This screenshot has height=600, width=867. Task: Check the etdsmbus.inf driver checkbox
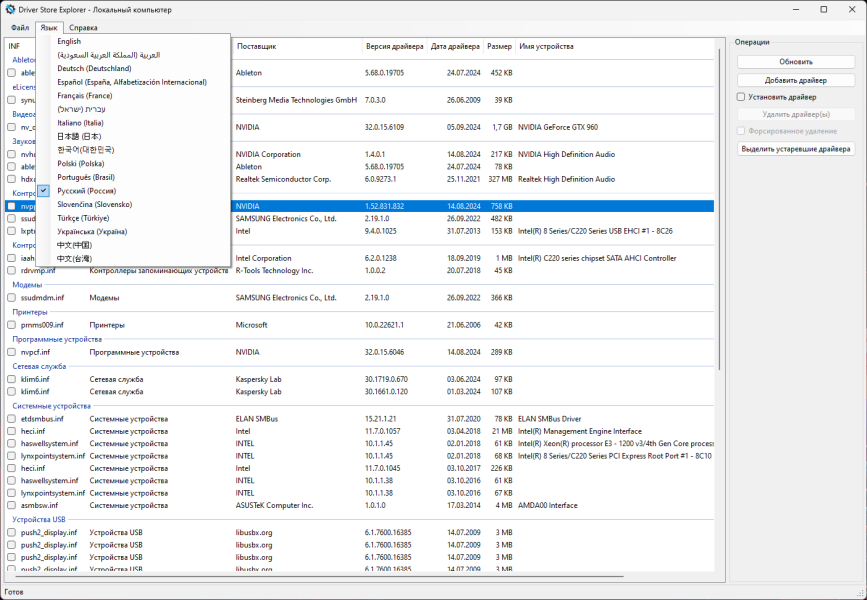point(12,419)
